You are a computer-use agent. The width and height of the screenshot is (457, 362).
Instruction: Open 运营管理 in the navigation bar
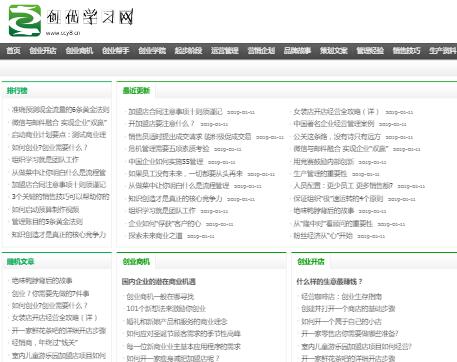[x=225, y=51]
